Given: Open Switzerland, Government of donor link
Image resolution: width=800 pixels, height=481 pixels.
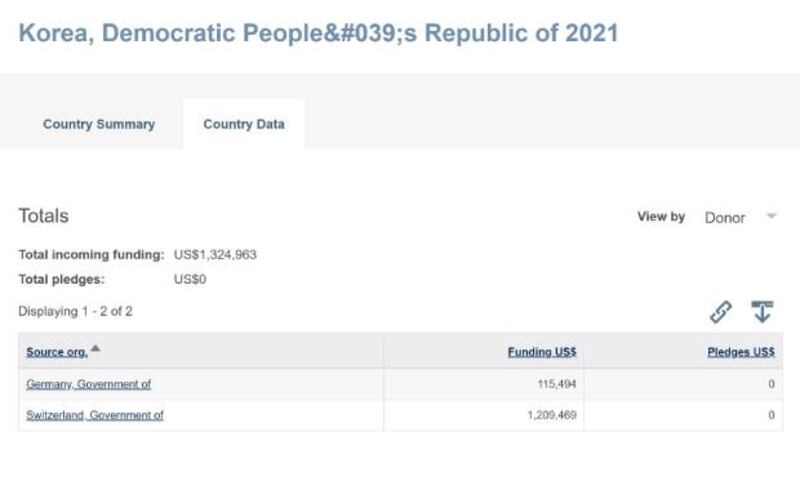Looking at the screenshot, I should (95, 415).
